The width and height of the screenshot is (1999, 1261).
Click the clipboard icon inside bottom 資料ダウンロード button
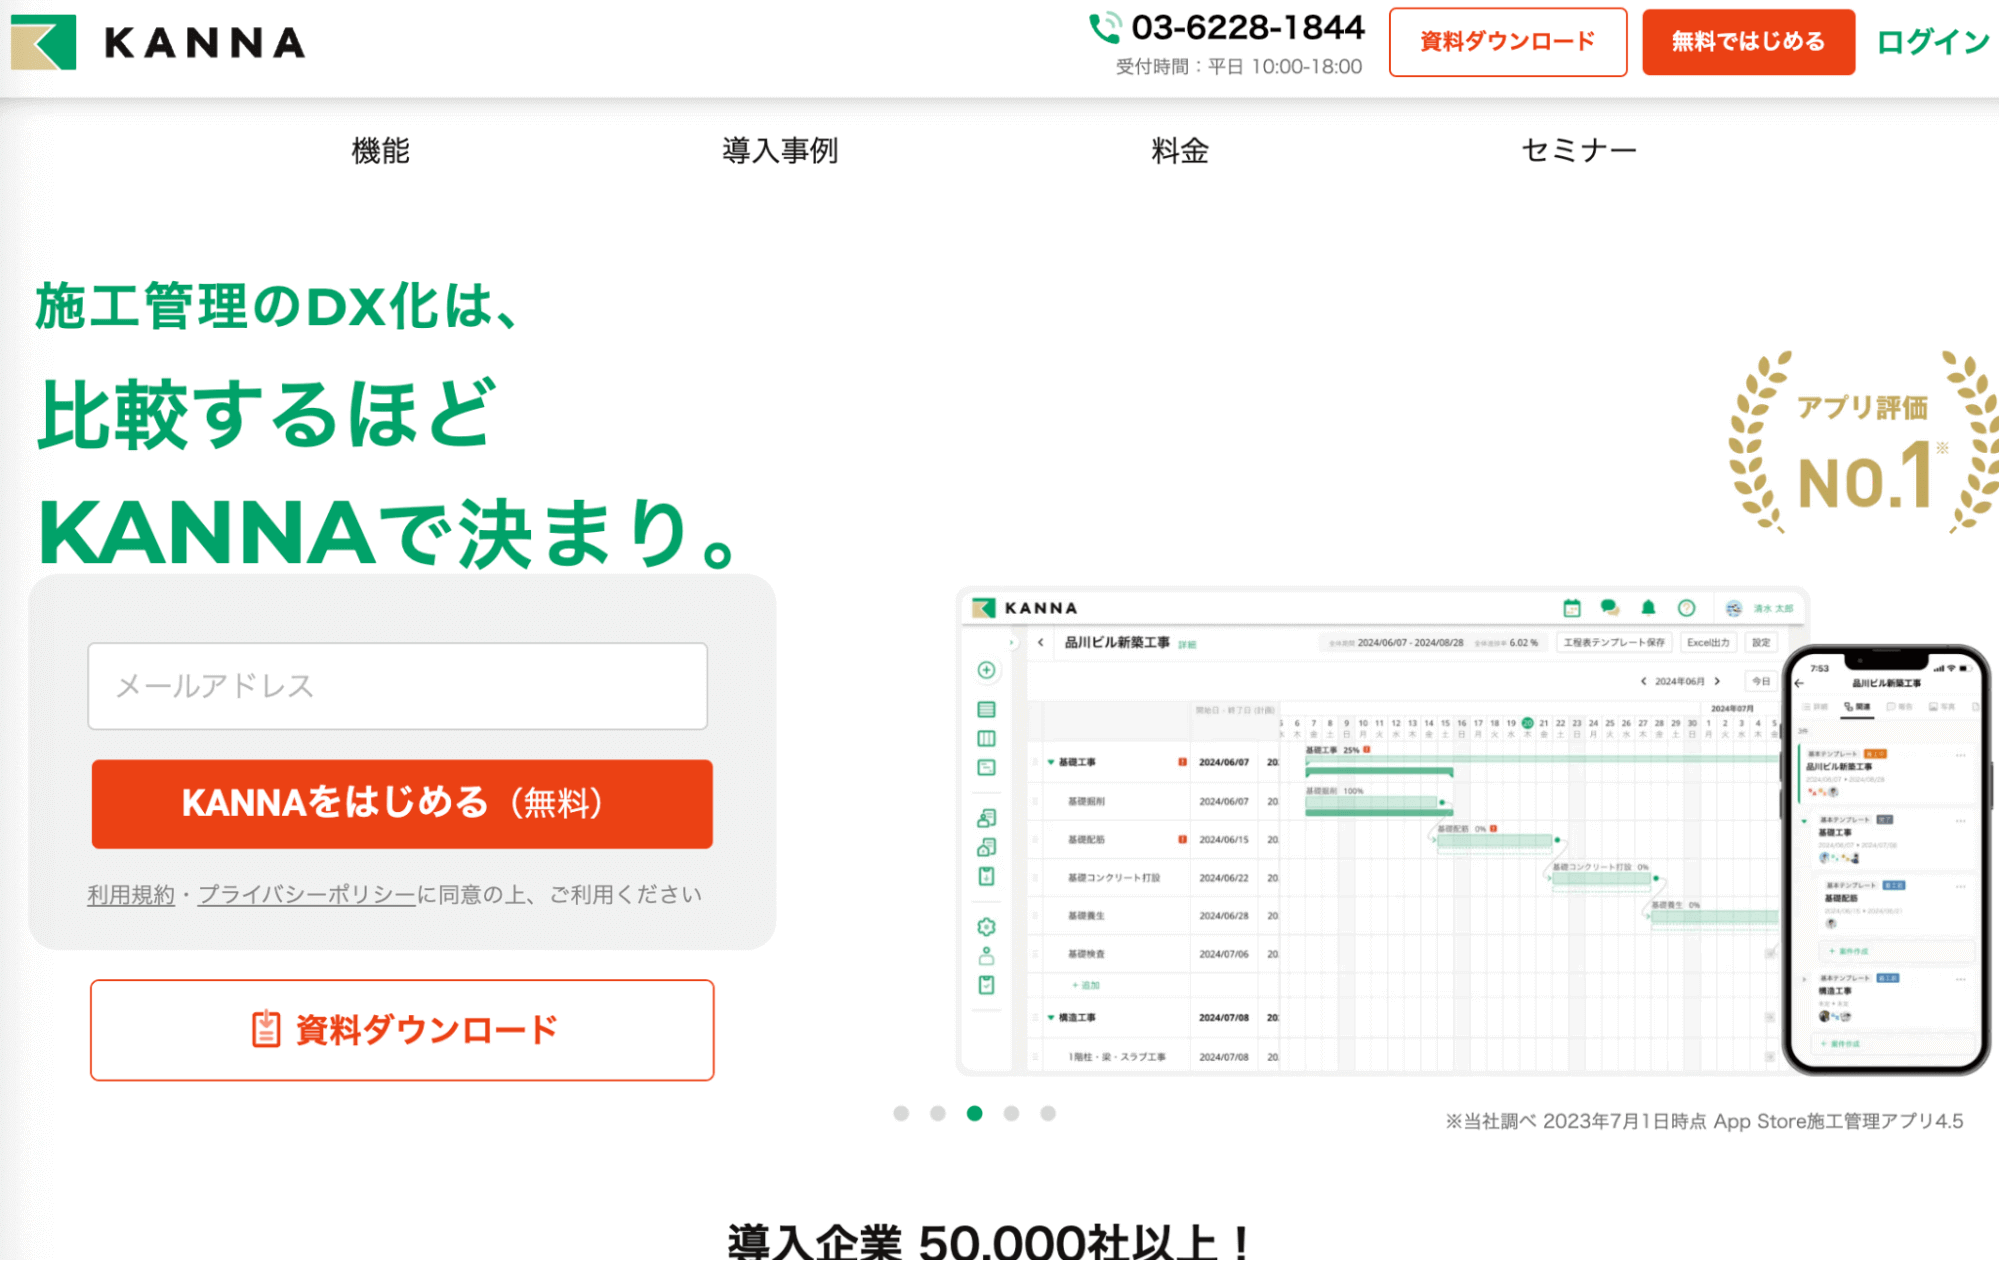point(265,1029)
